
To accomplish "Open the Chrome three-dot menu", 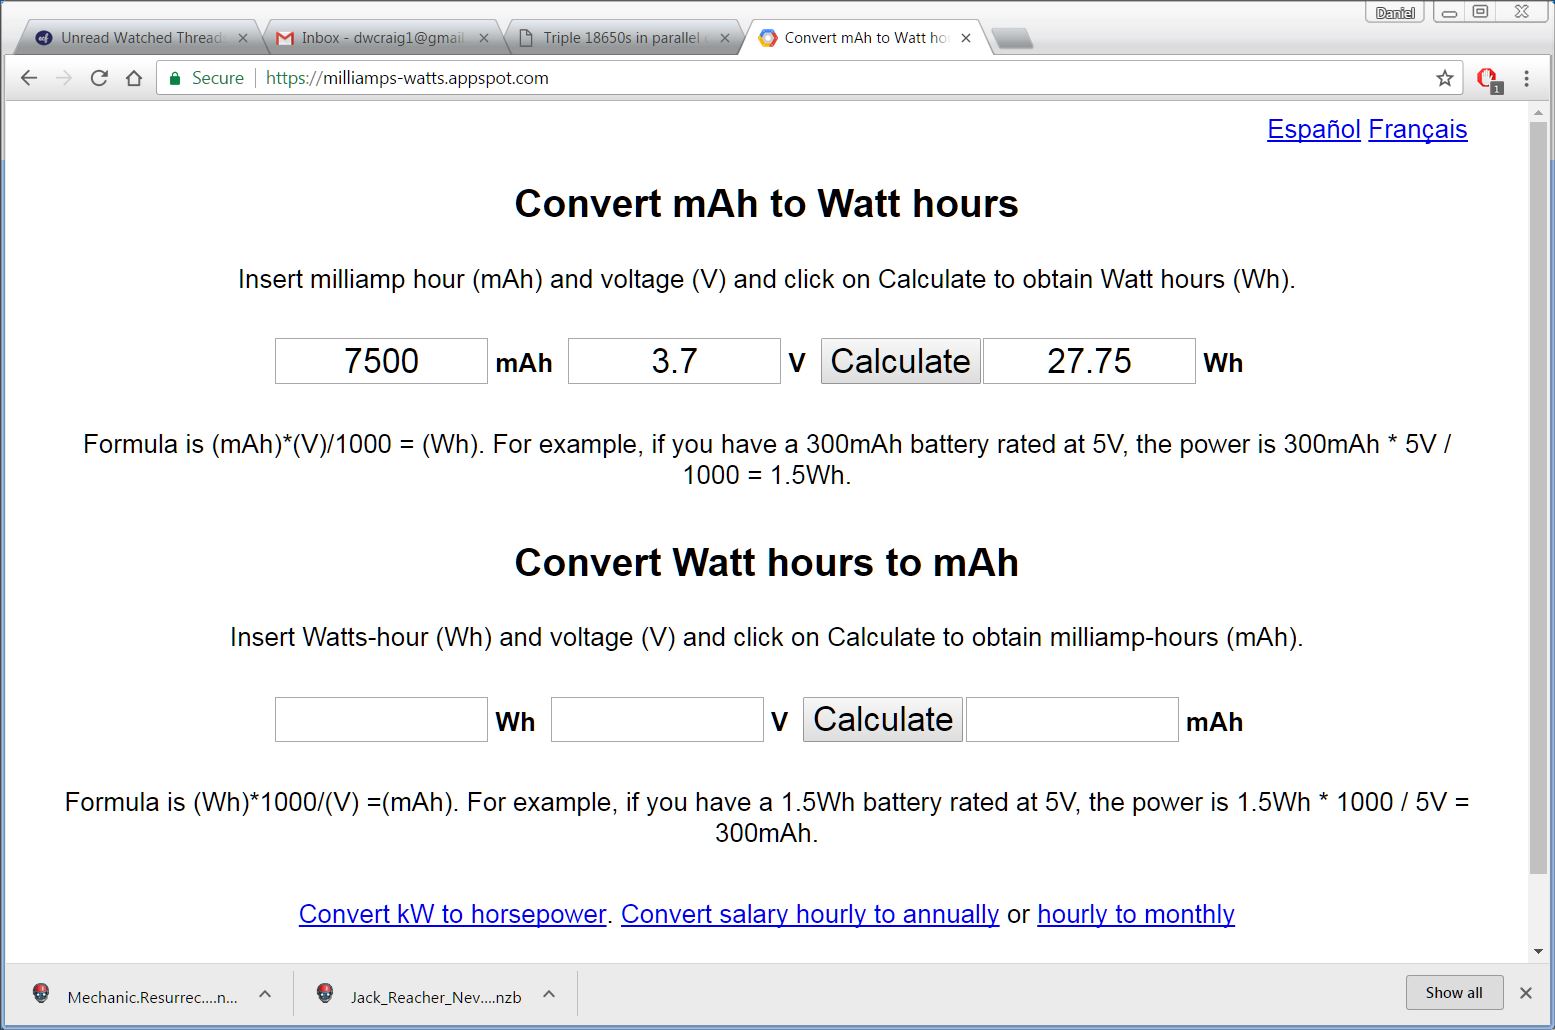I will [1526, 78].
